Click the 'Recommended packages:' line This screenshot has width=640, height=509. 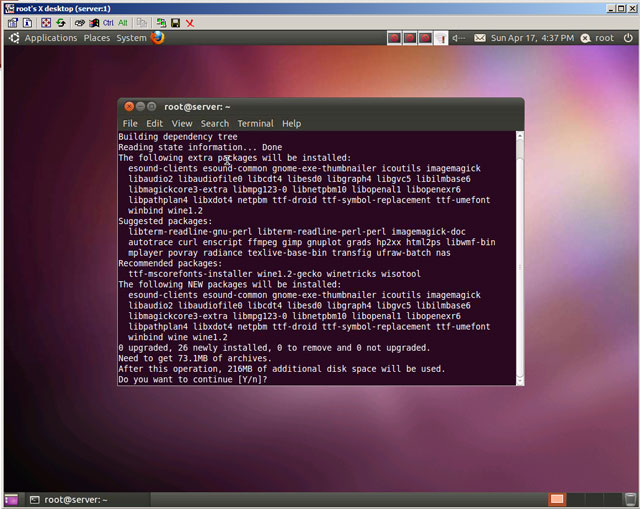[x=170, y=263]
